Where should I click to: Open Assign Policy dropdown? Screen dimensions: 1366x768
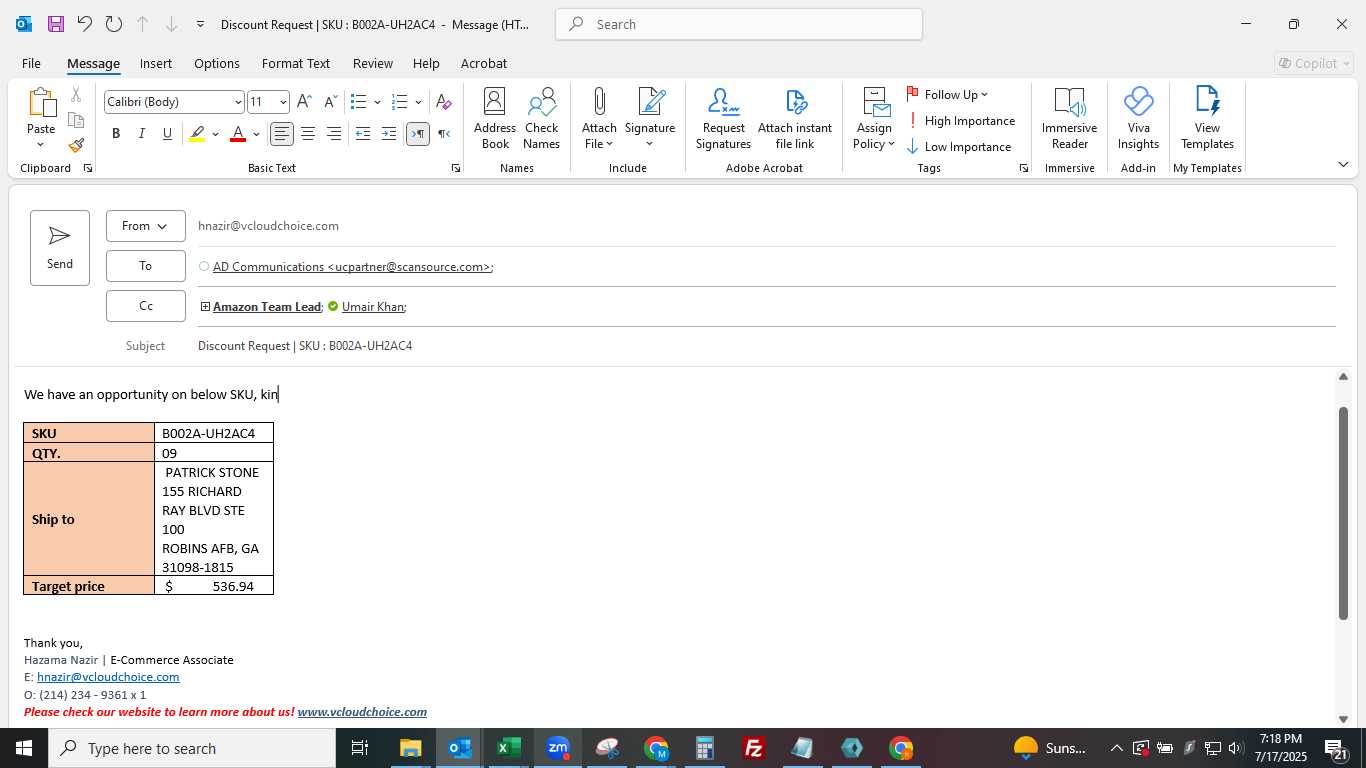[874, 118]
